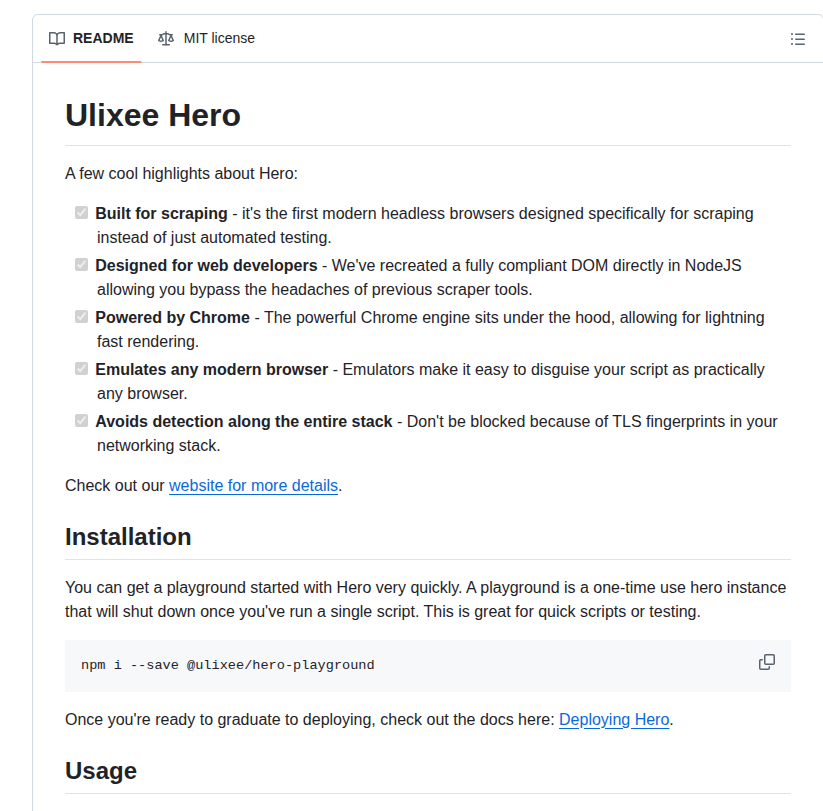Open the 'website for more details' link
823x811 pixels.
[253, 485]
